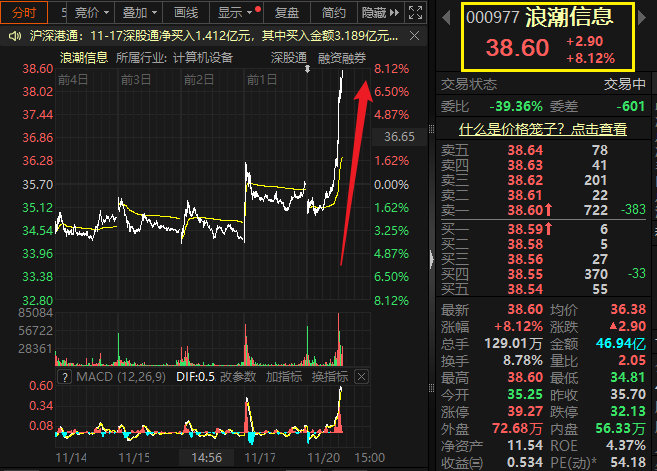Go to previous stock with left arrow
This screenshot has width=657, height=471.
[x=446, y=18]
